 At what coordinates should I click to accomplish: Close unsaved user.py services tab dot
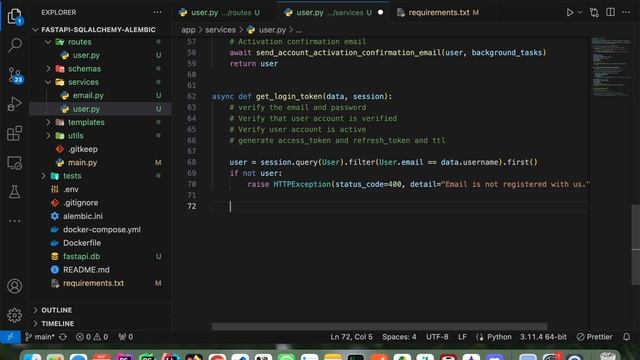380,12
